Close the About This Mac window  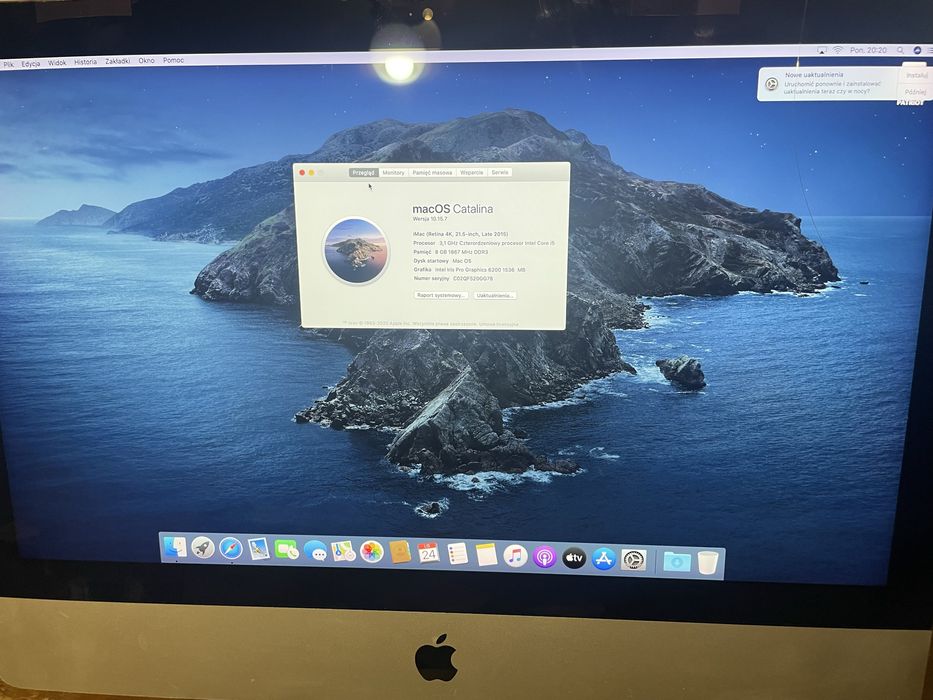(302, 173)
